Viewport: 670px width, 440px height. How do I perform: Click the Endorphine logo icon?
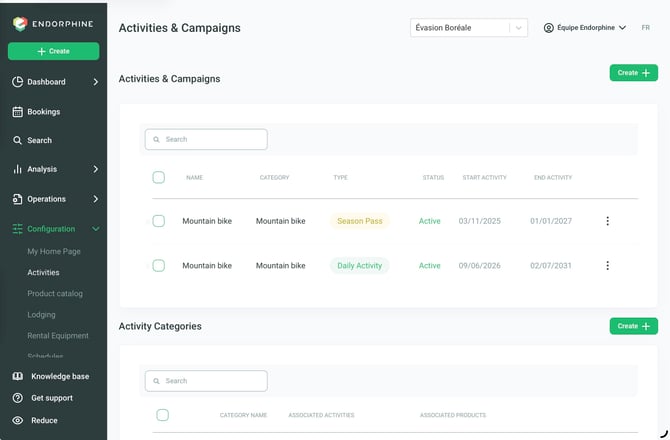click(20, 24)
